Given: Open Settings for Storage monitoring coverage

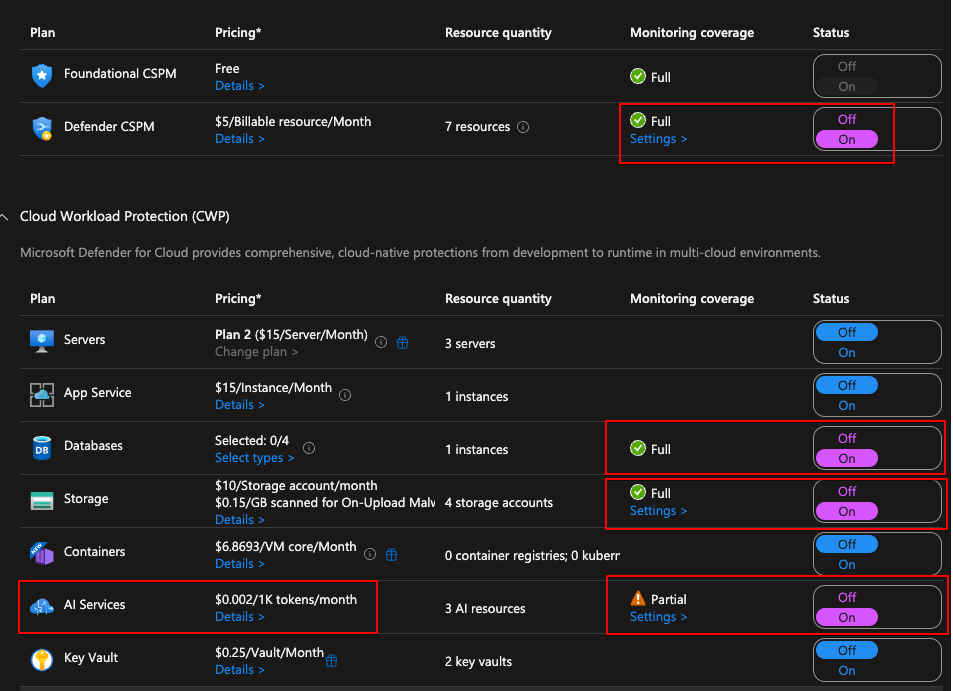Looking at the screenshot, I should [x=658, y=511].
